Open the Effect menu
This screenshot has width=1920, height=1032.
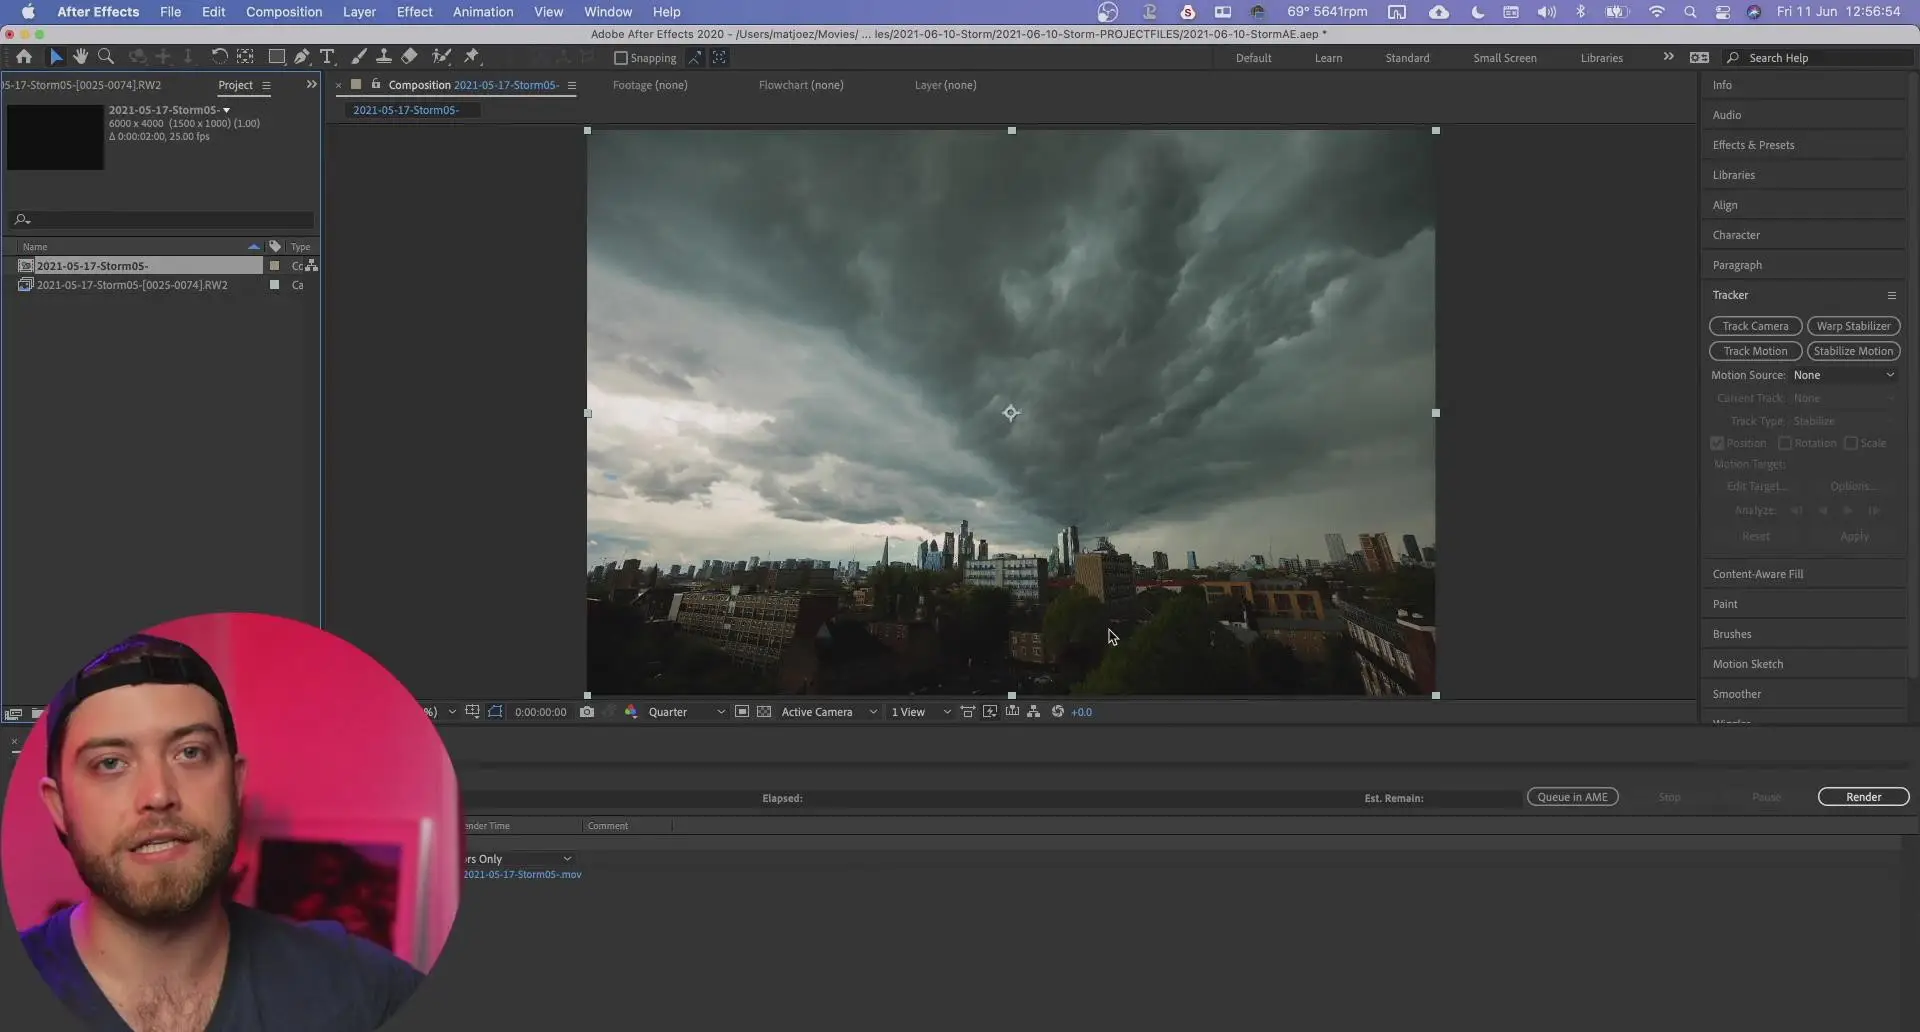click(414, 12)
